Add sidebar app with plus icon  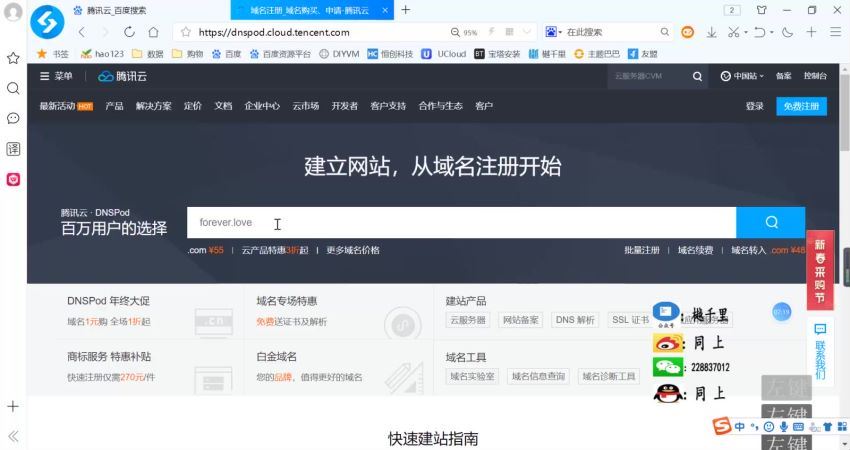tap(13, 406)
